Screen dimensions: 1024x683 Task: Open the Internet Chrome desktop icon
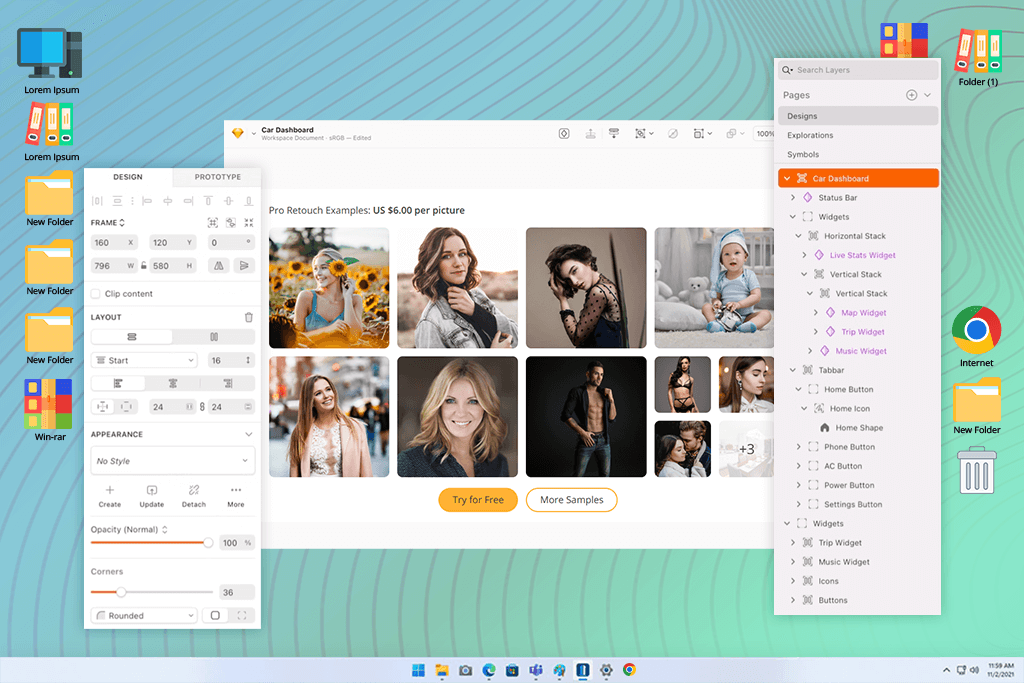[x=976, y=337]
